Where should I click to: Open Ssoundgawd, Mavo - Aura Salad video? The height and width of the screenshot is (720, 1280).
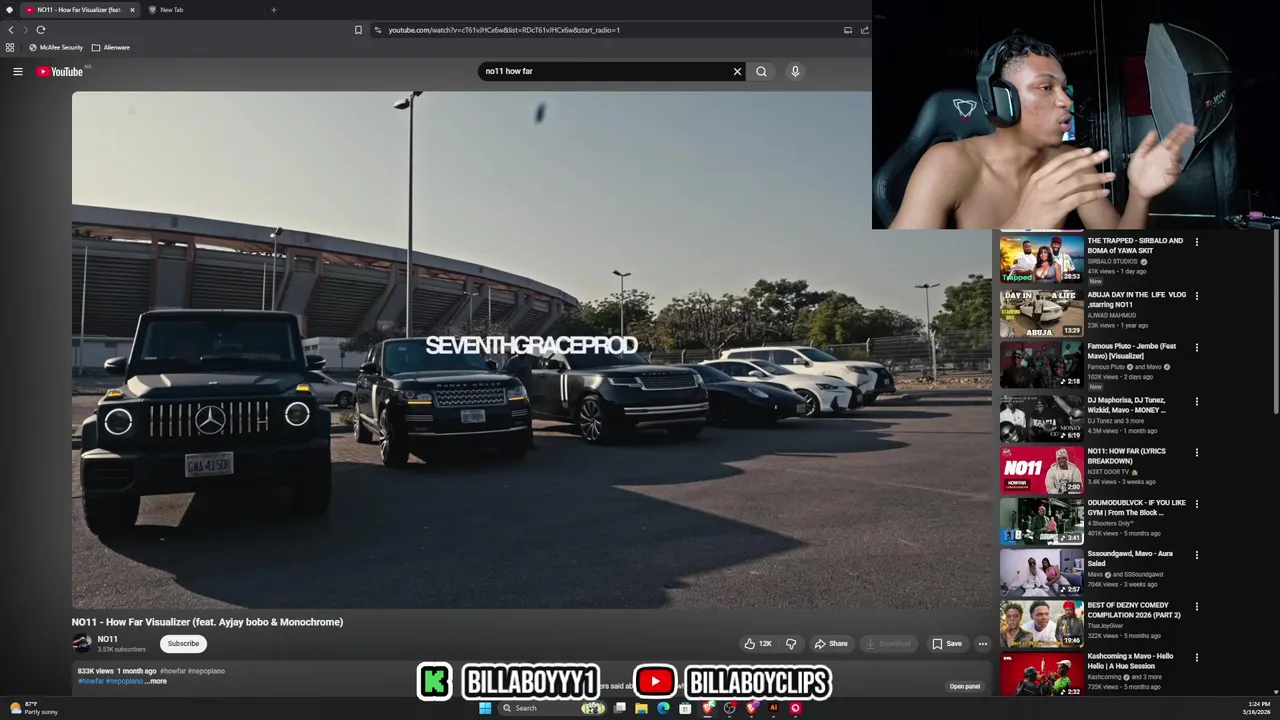pos(1042,572)
